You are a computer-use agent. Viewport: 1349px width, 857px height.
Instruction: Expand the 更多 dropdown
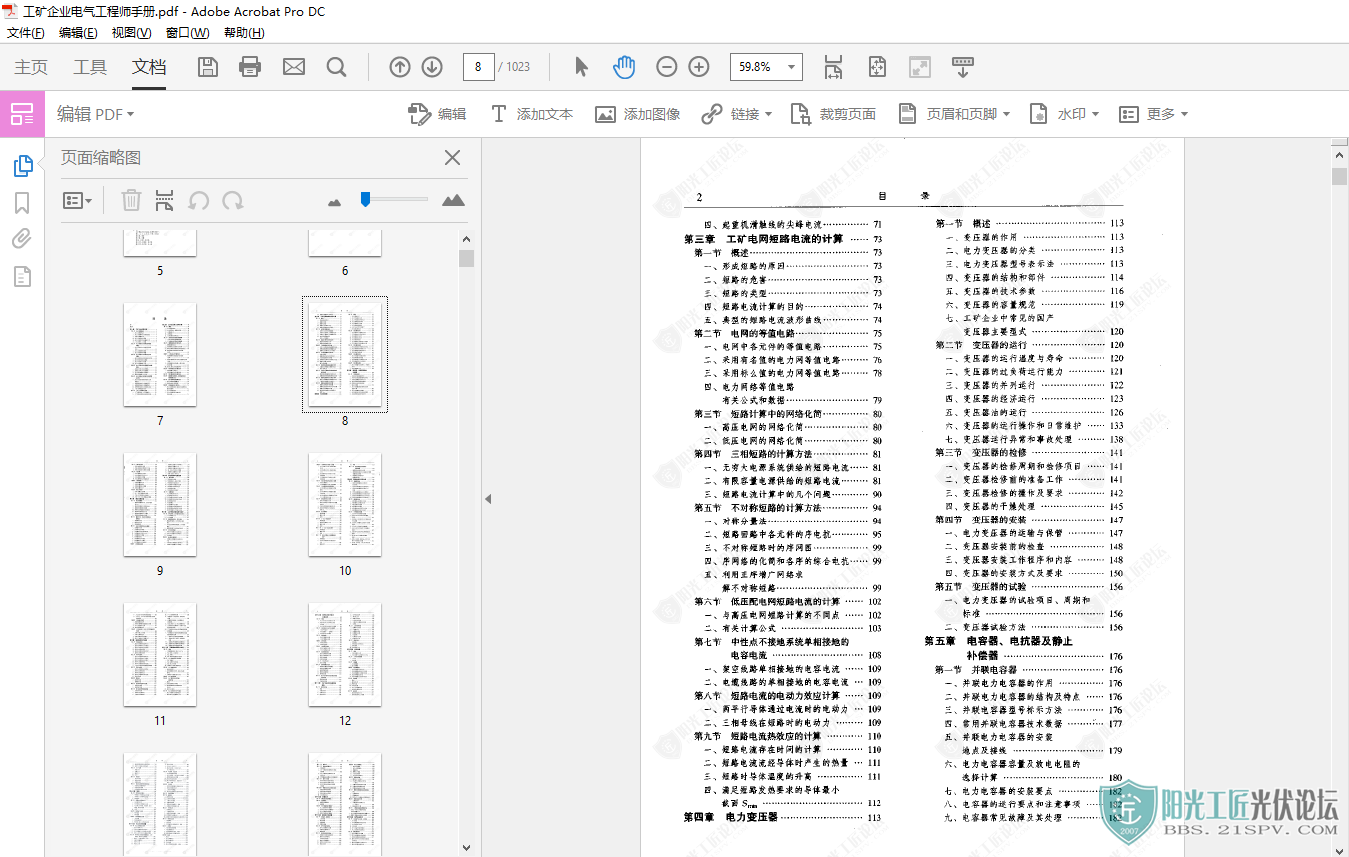click(1184, 114)
